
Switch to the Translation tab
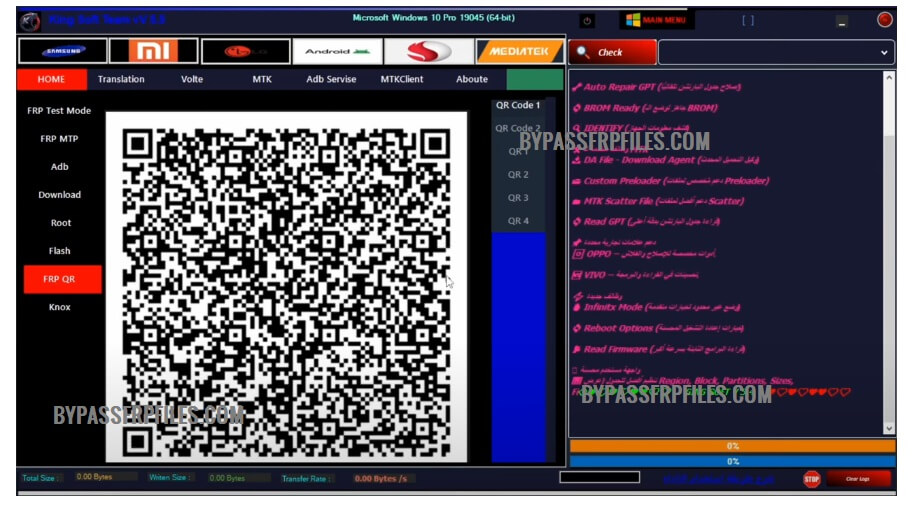click(x=121, y=80)
